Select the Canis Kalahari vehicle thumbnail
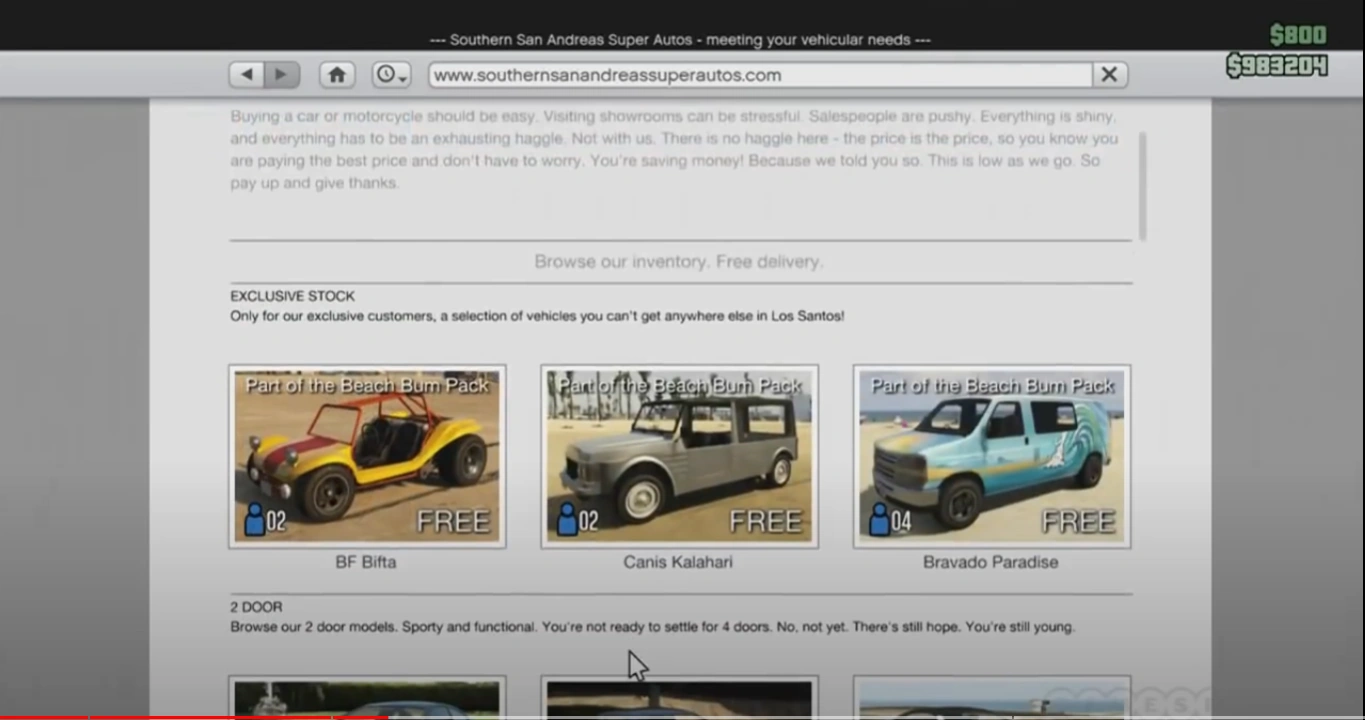1365x720 pixels. tap(679, 456)
